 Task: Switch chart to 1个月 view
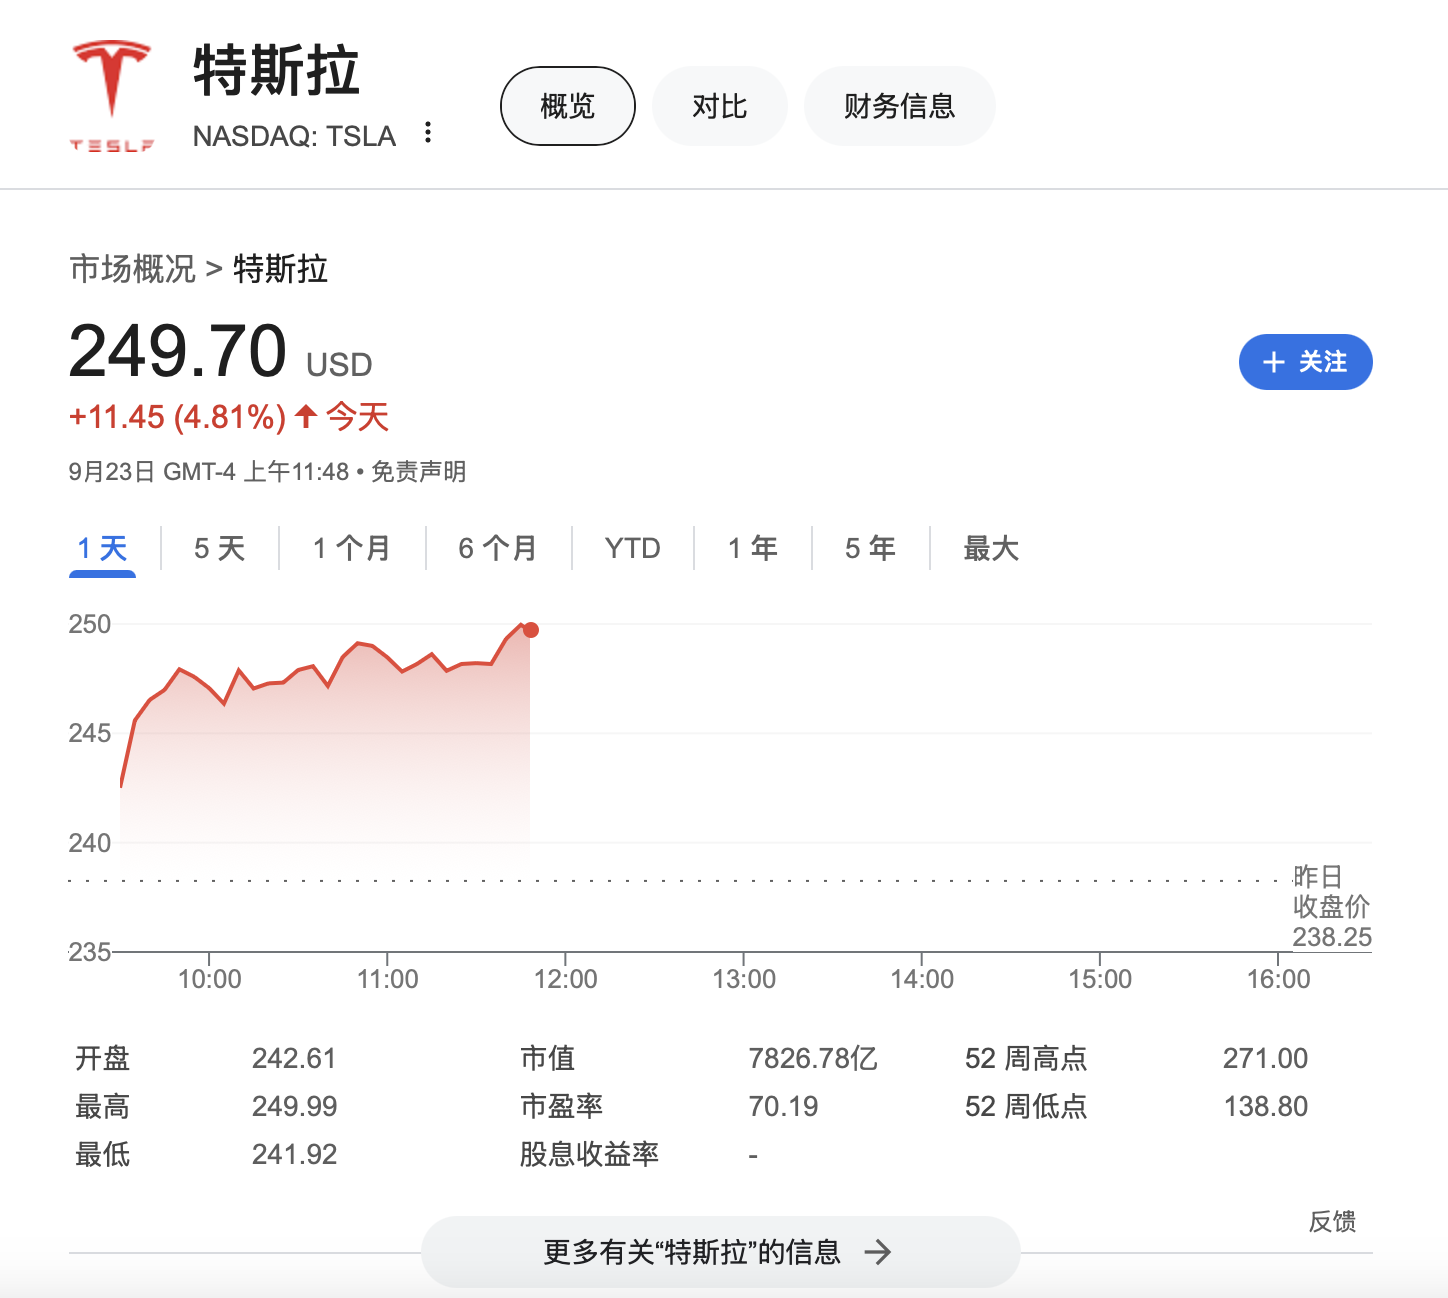click(351, 548)
